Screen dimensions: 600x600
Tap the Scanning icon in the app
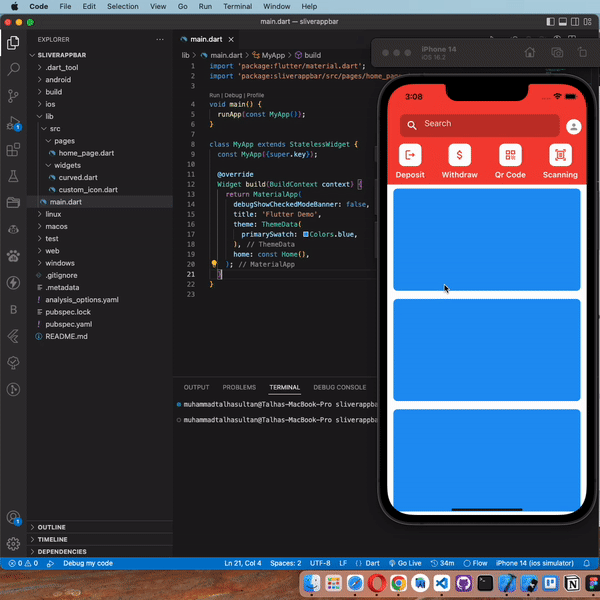click(x=560, y=155)
